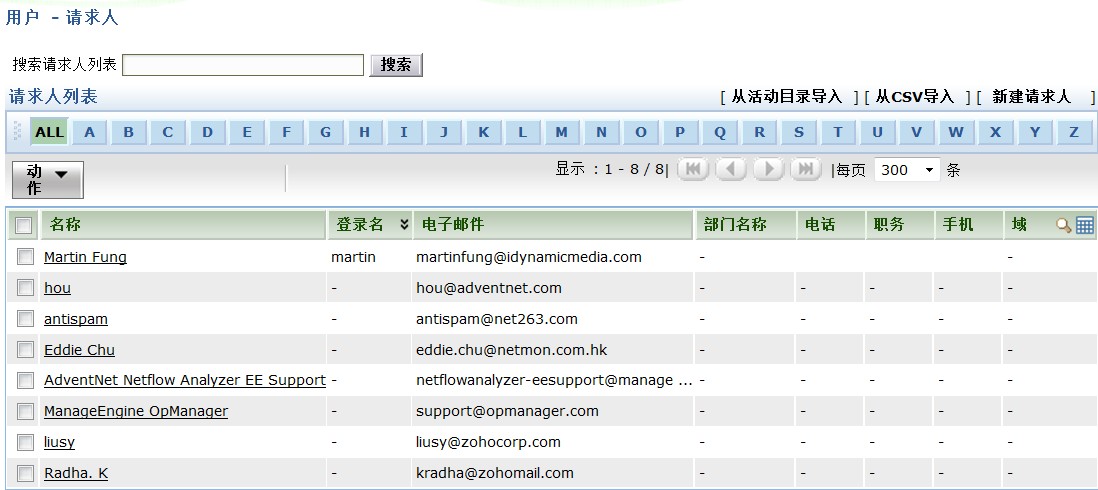Filter requesters by the letter Z
The height and width of the screenshot is (490, 1098).
click(1073, 132)
